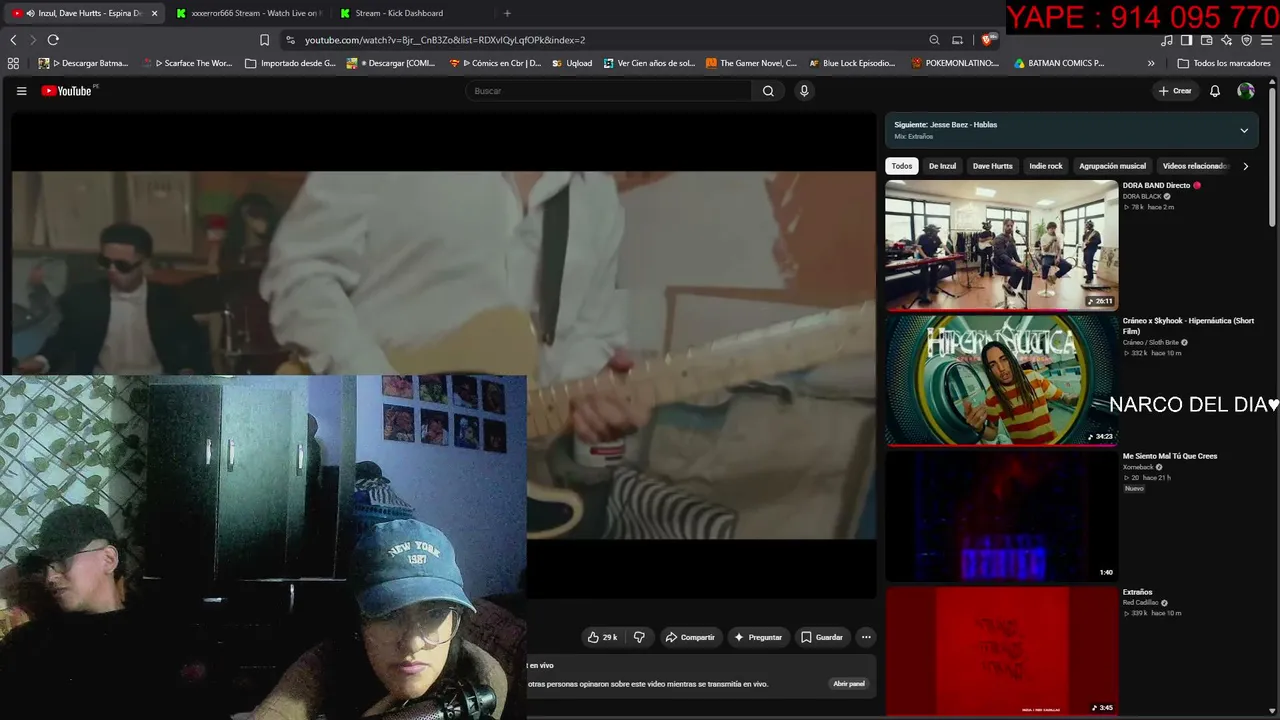The image size is (1280, 720).
Task: Open the Crear create menu
Action: [1175, 91]
